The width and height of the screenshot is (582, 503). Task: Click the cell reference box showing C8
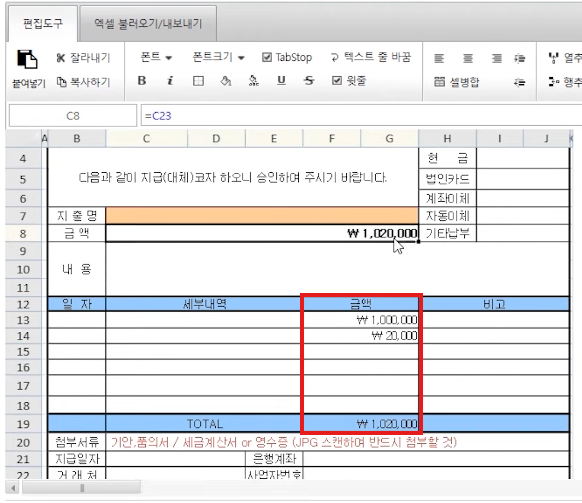[73, 116]
